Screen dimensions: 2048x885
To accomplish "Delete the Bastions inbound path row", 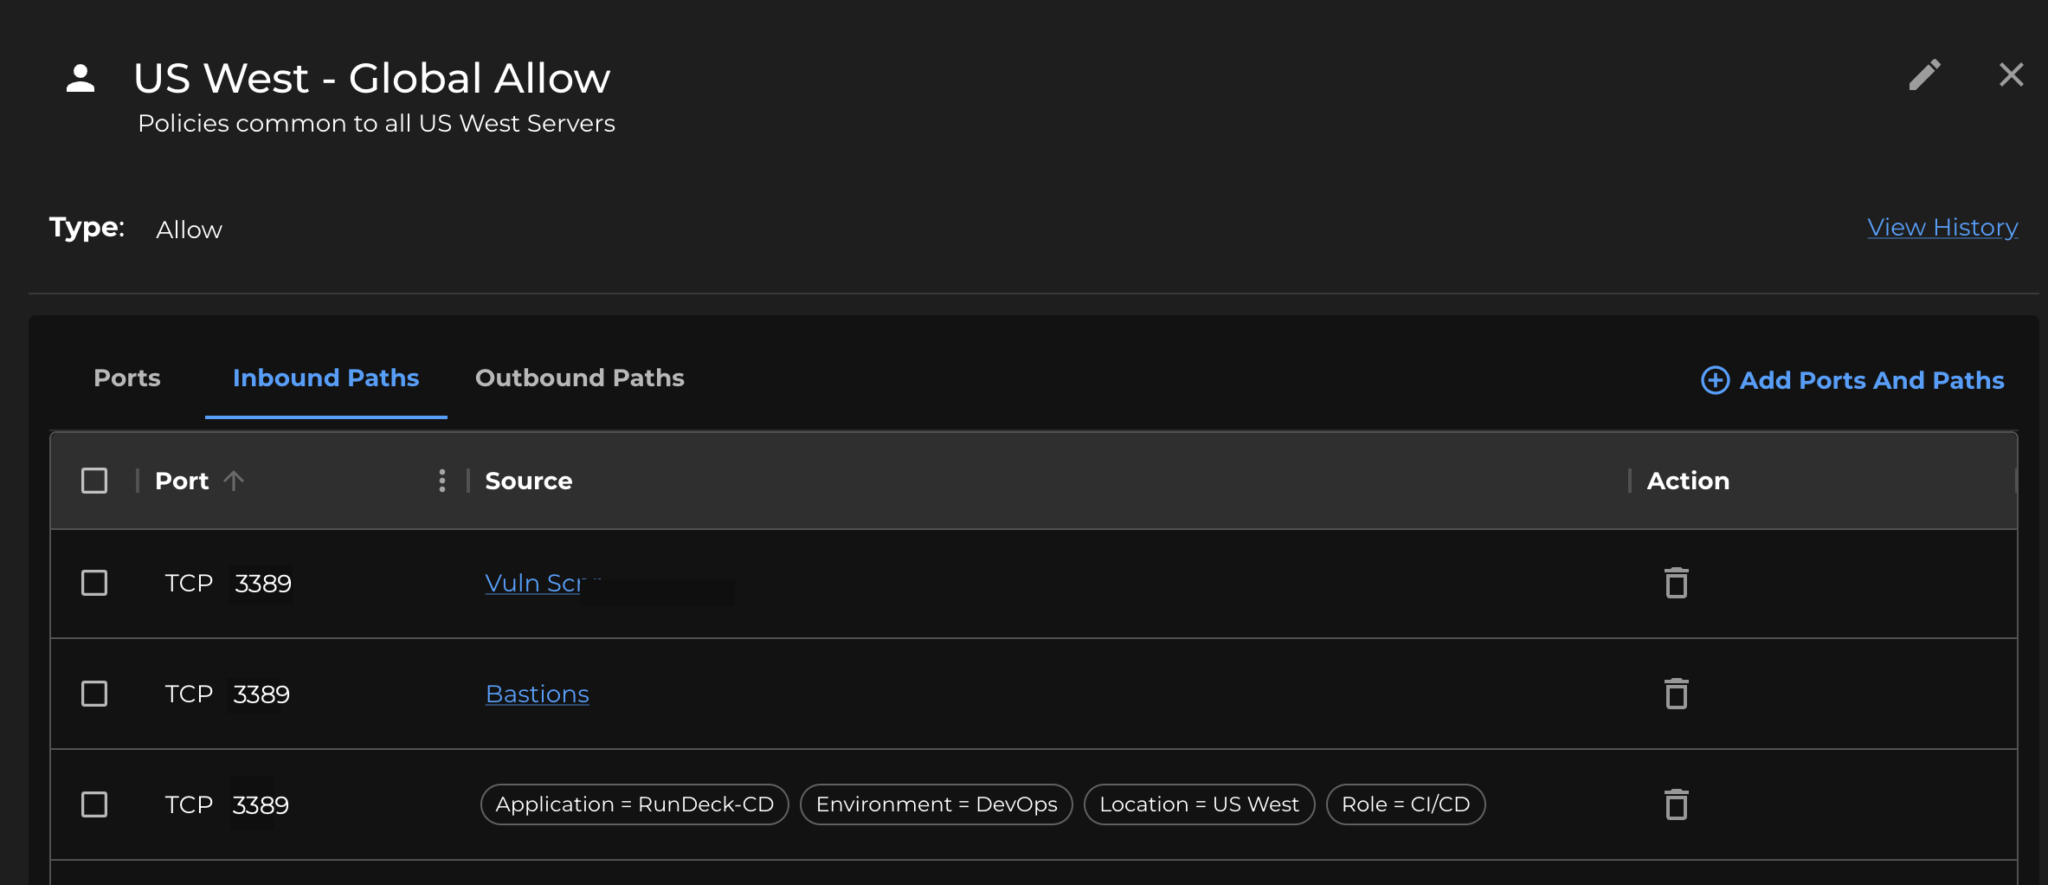I will tap(1676, 694).
